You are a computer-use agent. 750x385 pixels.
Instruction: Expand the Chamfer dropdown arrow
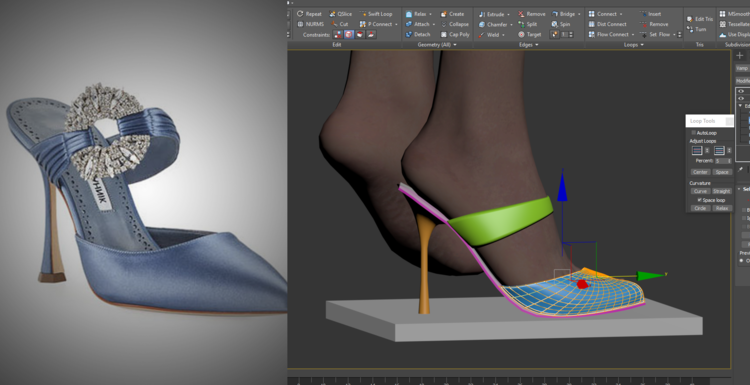pos(511,24)
